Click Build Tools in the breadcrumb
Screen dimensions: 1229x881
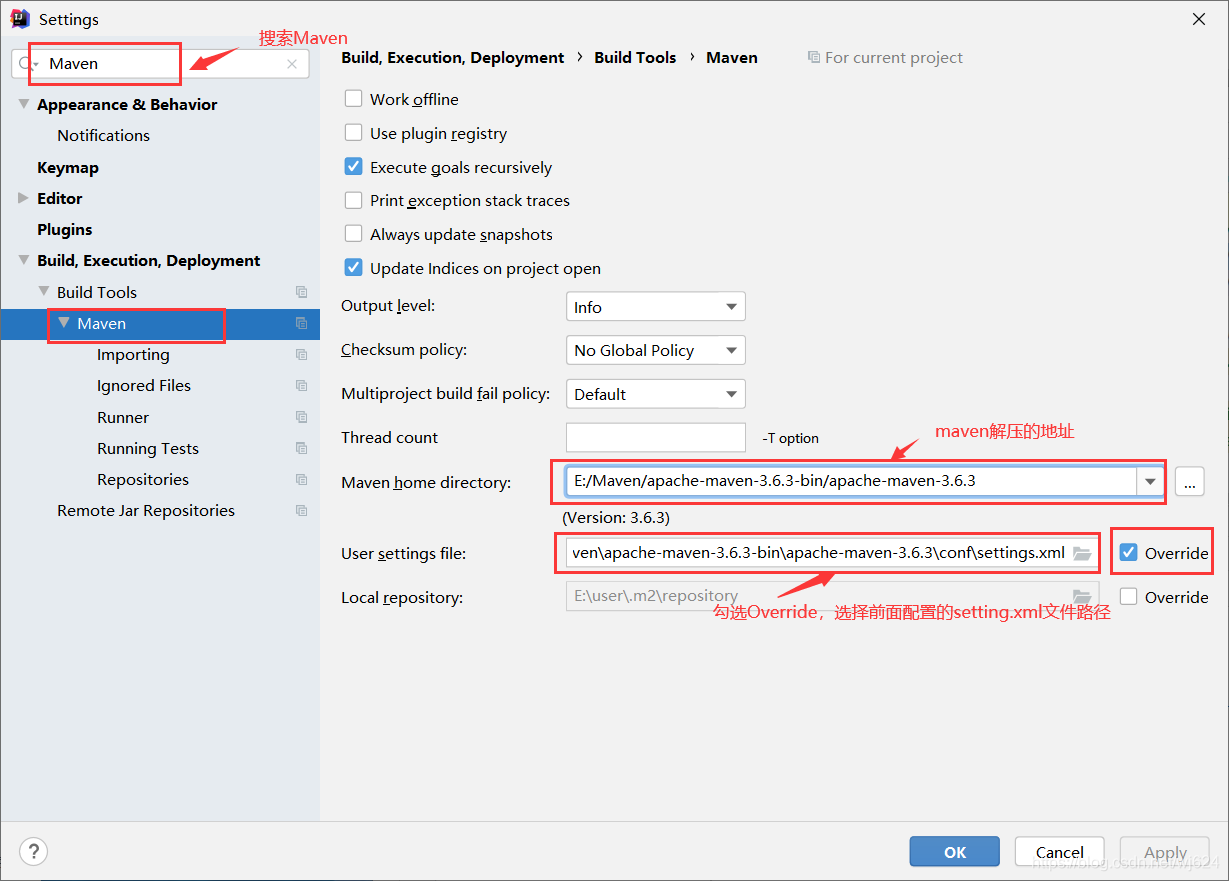635,58
